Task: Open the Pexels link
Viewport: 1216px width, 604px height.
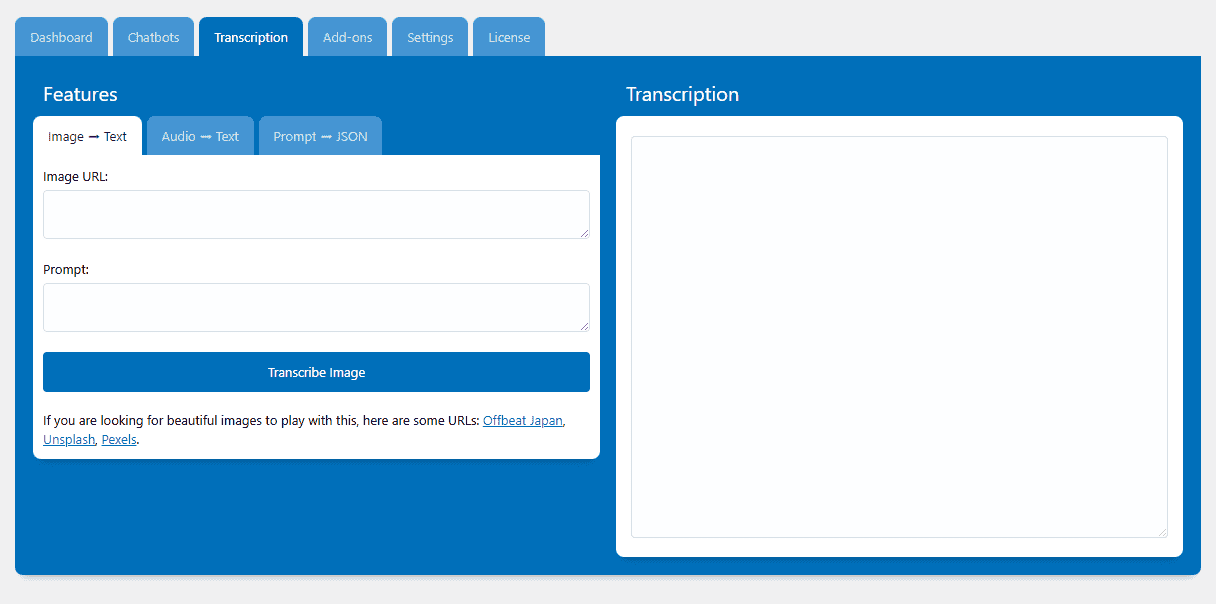Action: pyautogui.click(x=118, y=439)
